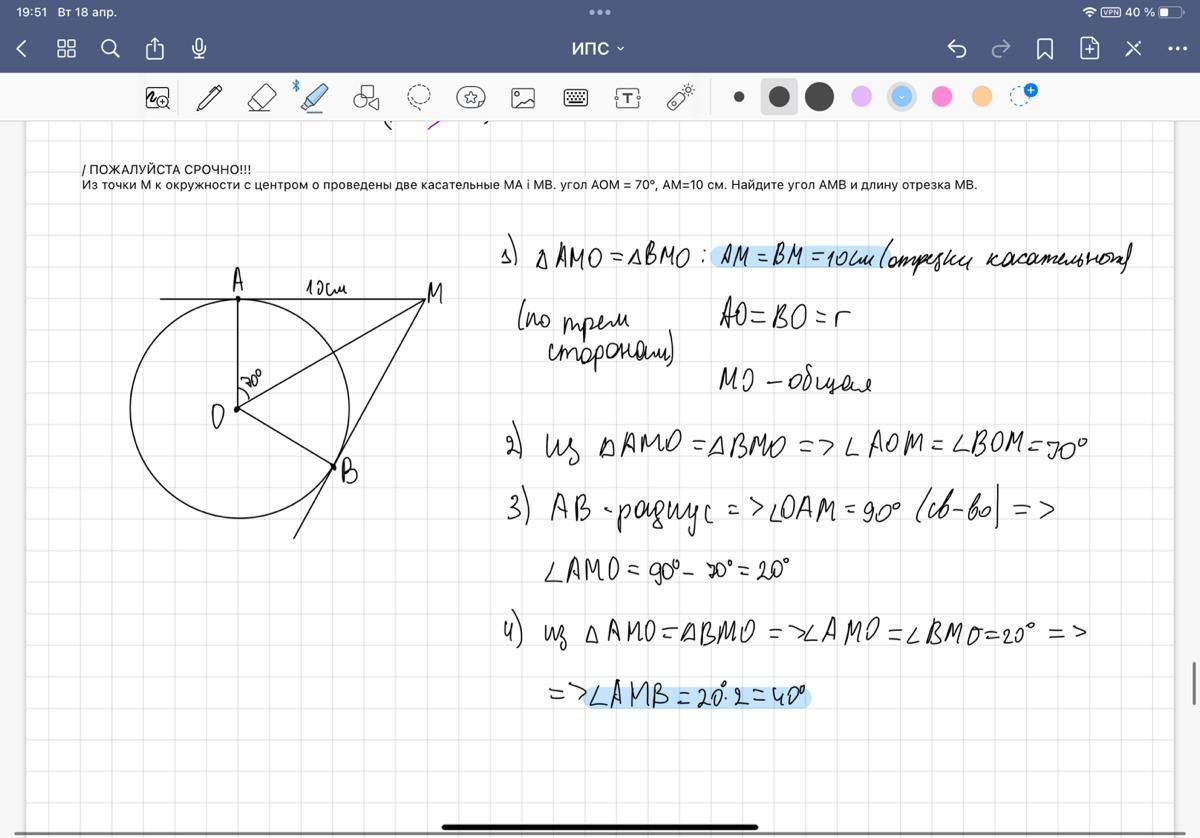Open search in the notebook
The image size is (1200, 838).
[x=111, y=48]
